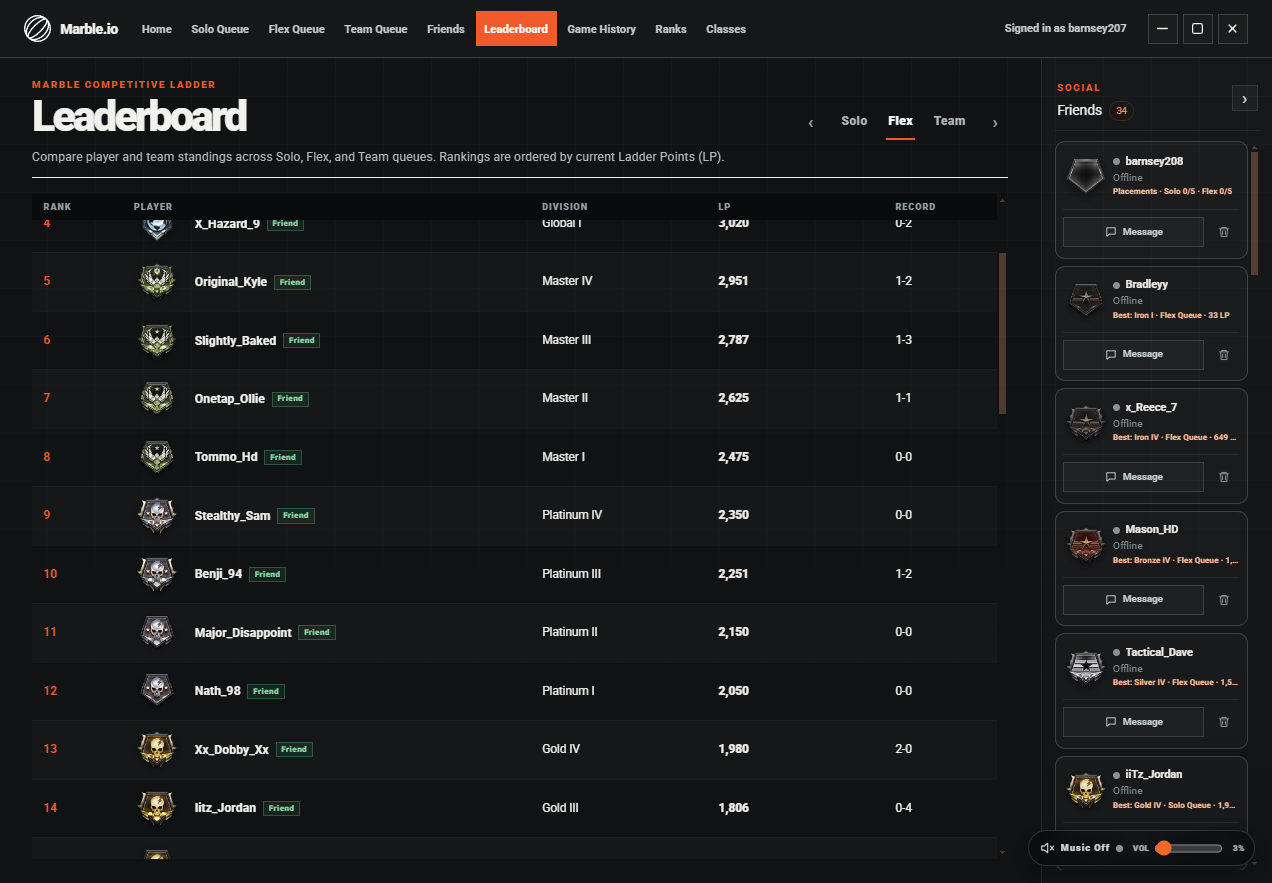Image resolution: width=1272 pixels, height=883 pixels.
Task: Click Onetap_Ollie's rank emblem
Action: (x=155, y=398)
